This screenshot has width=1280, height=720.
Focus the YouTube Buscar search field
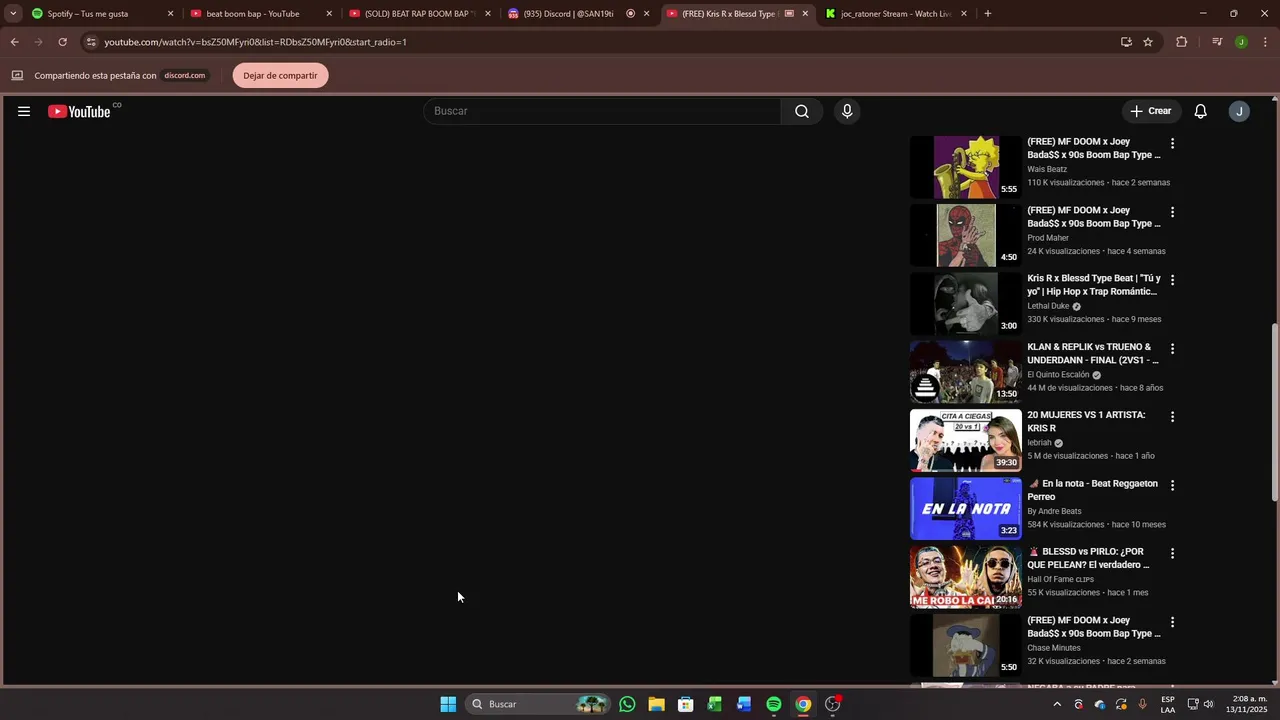point(603,111)
